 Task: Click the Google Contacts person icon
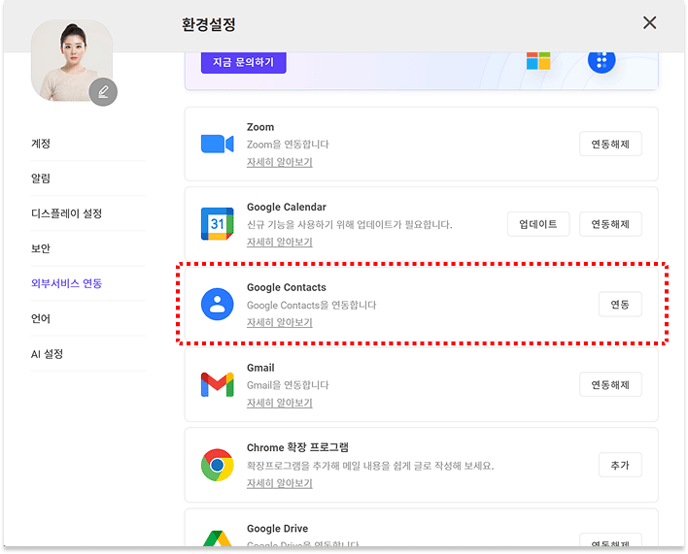(x=217, y=304)
